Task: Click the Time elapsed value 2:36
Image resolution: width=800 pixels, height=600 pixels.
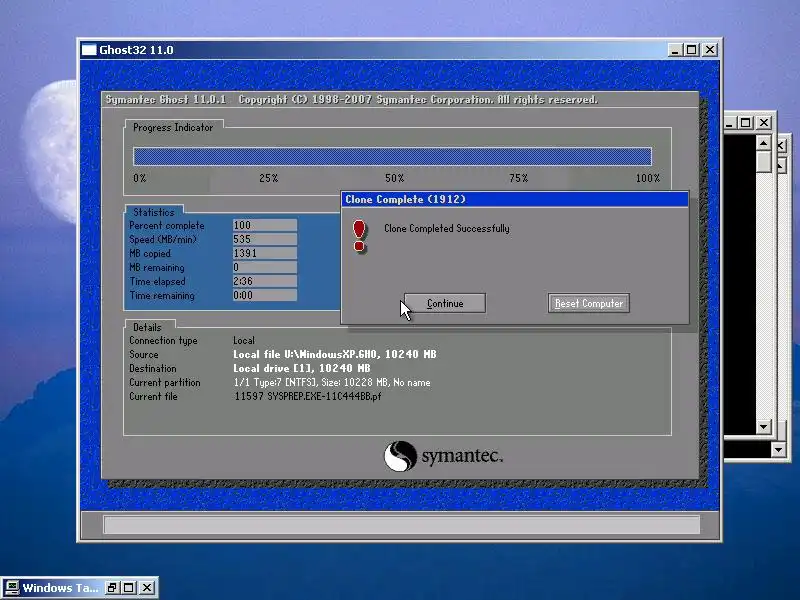Action: pyautogui.click(x=265, y=281)
